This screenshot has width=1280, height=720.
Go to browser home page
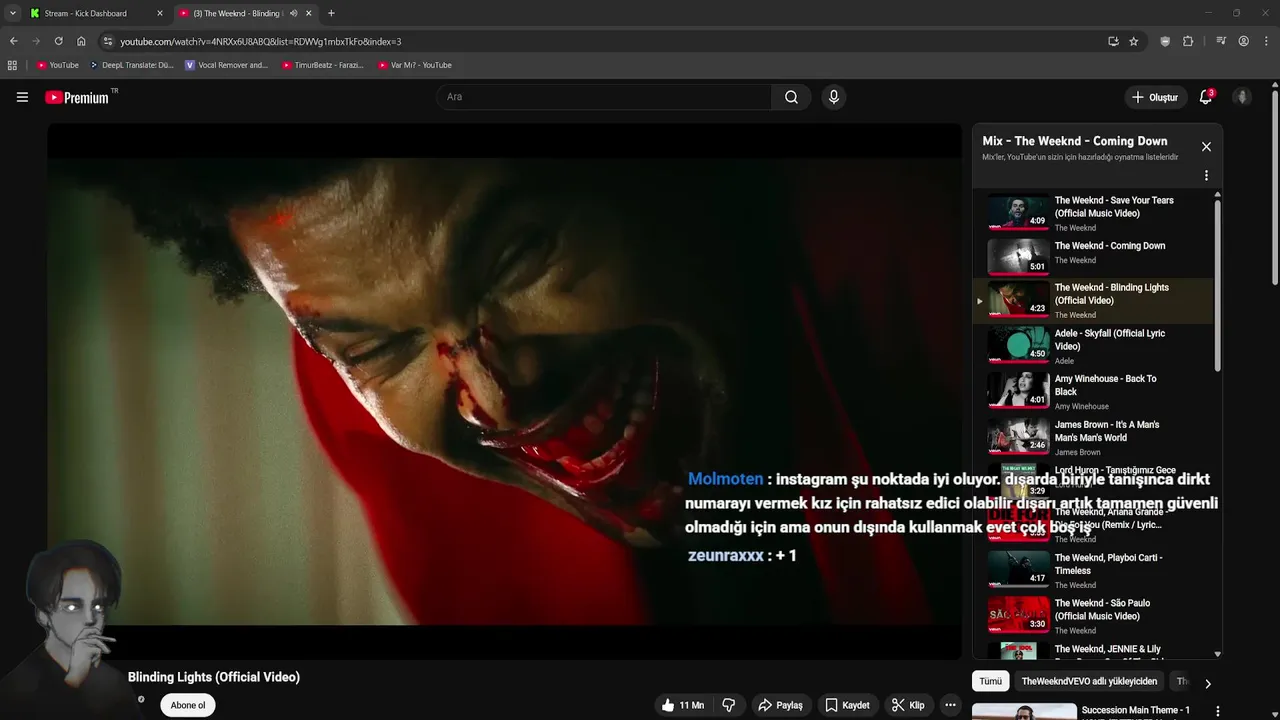pos(81,41)
